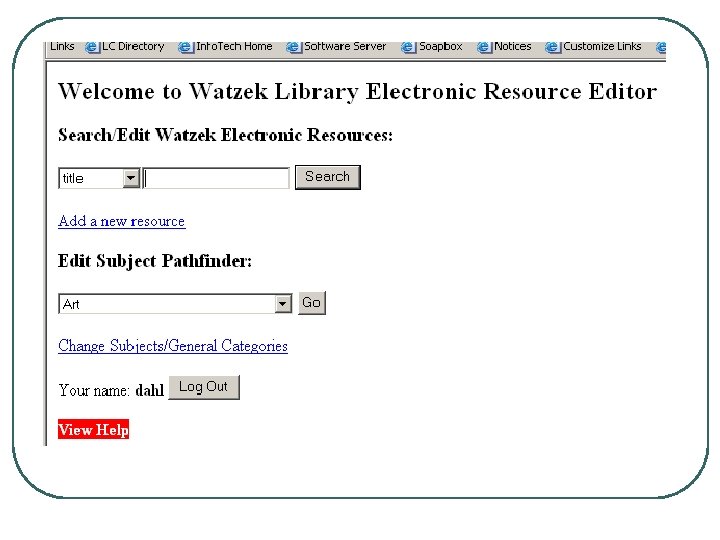Open the InfoTech Home shortcut
720x540 pixels.
tap(225, 46)
